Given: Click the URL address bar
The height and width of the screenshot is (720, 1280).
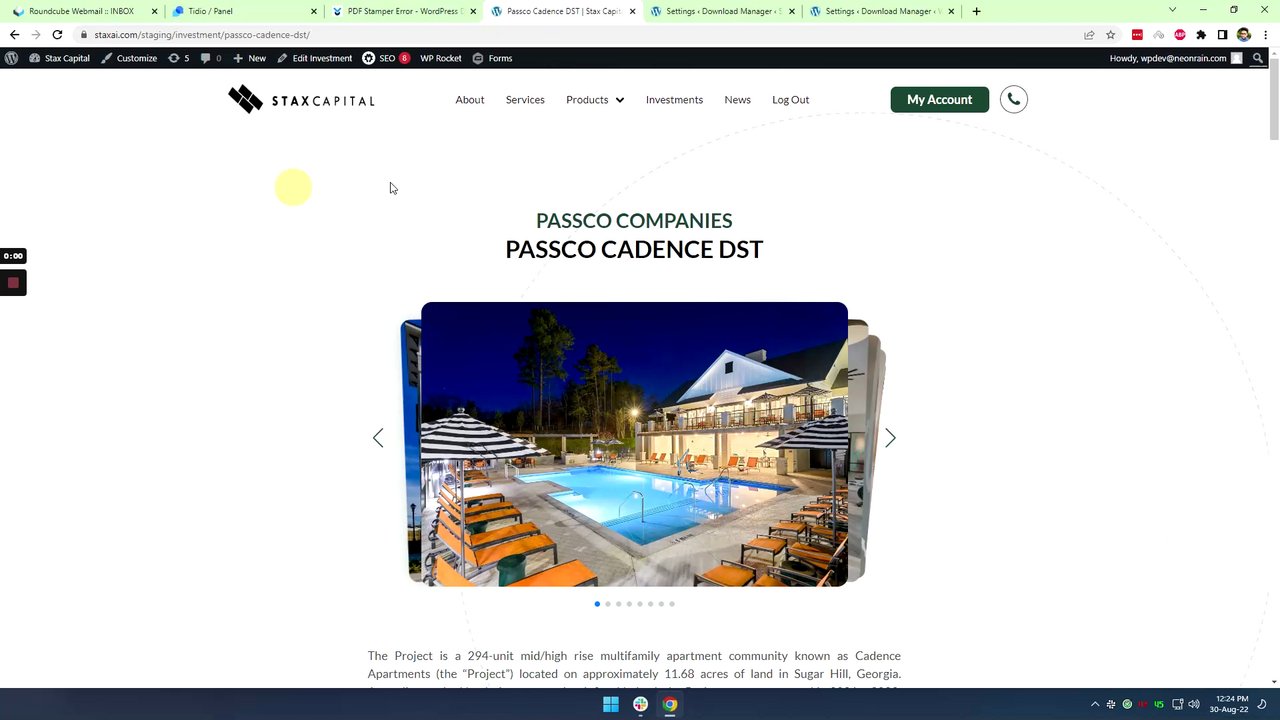Looking at the screenshot, I should [580, 35].
